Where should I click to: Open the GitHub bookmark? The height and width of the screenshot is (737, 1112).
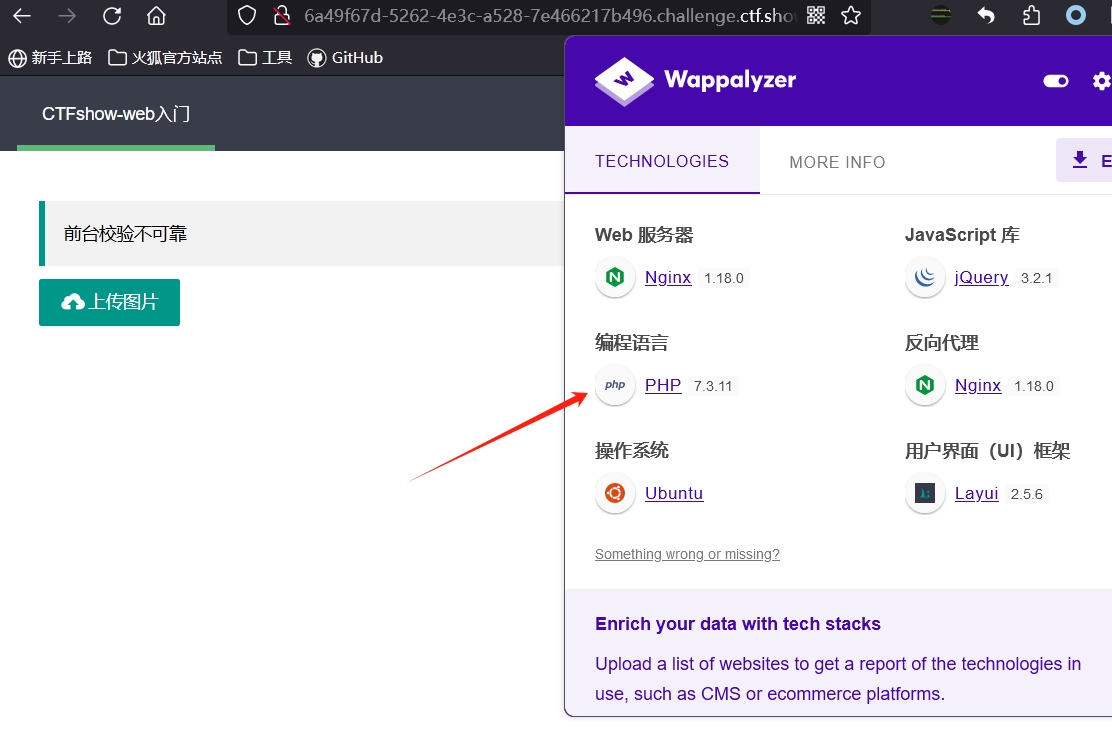click(345, 57)
